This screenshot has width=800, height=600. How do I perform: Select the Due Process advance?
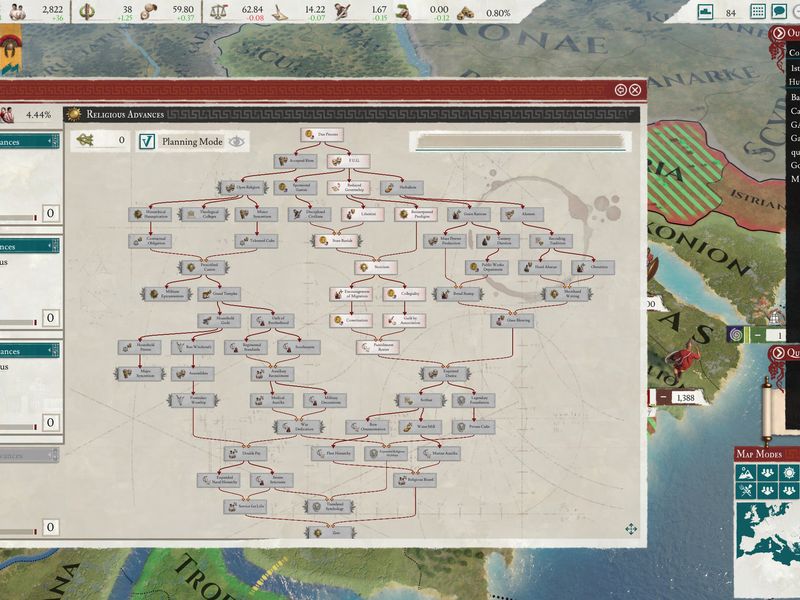click(x=322, y=135)
